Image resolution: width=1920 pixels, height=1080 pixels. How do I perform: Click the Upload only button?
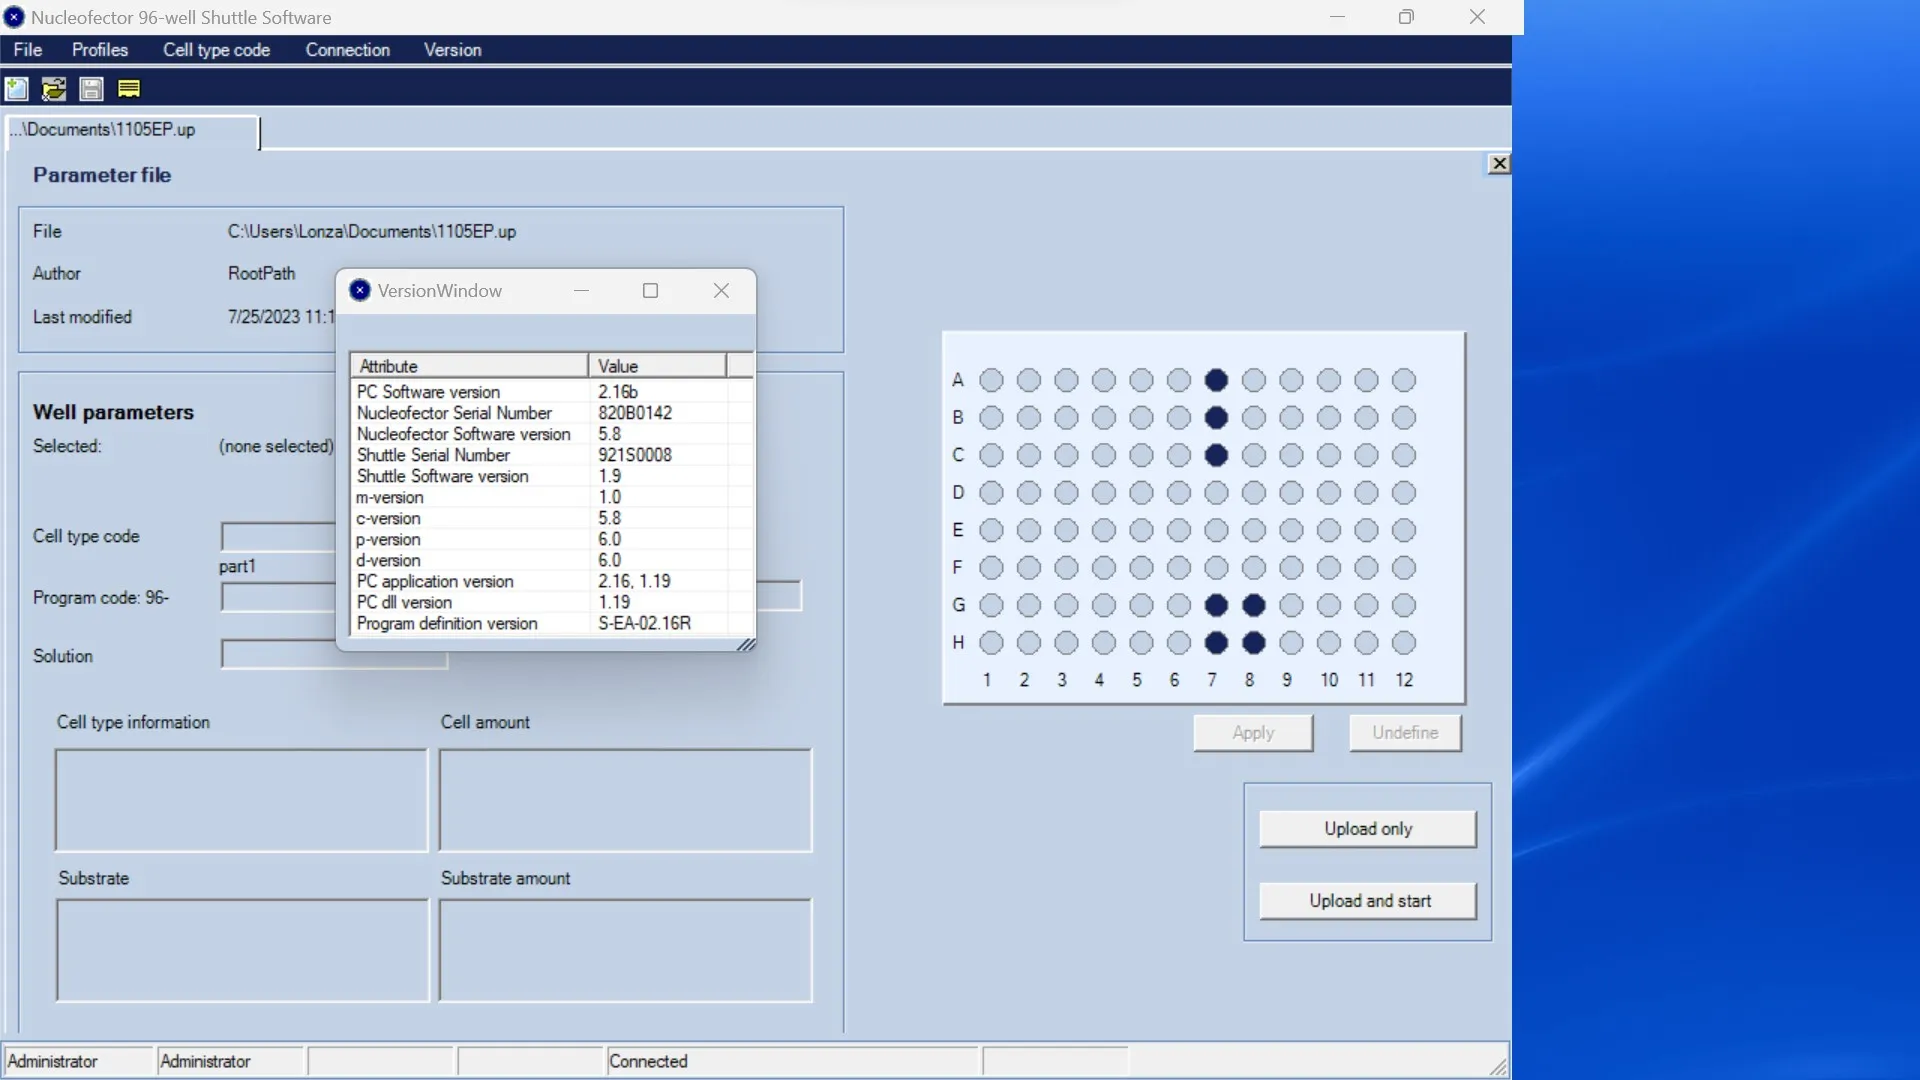[1368, 829]
